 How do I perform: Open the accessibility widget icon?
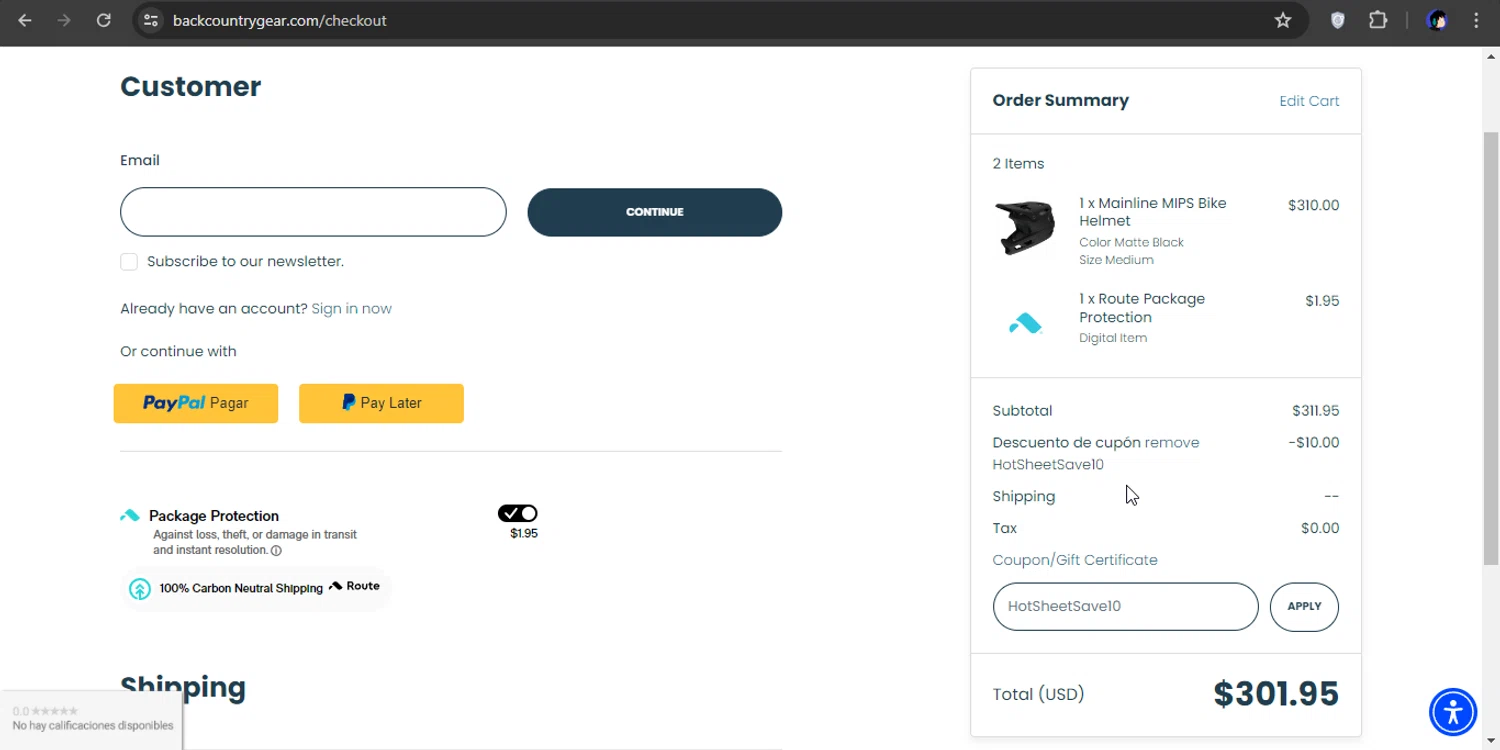pyautogui.click(x=1452, y=712)
